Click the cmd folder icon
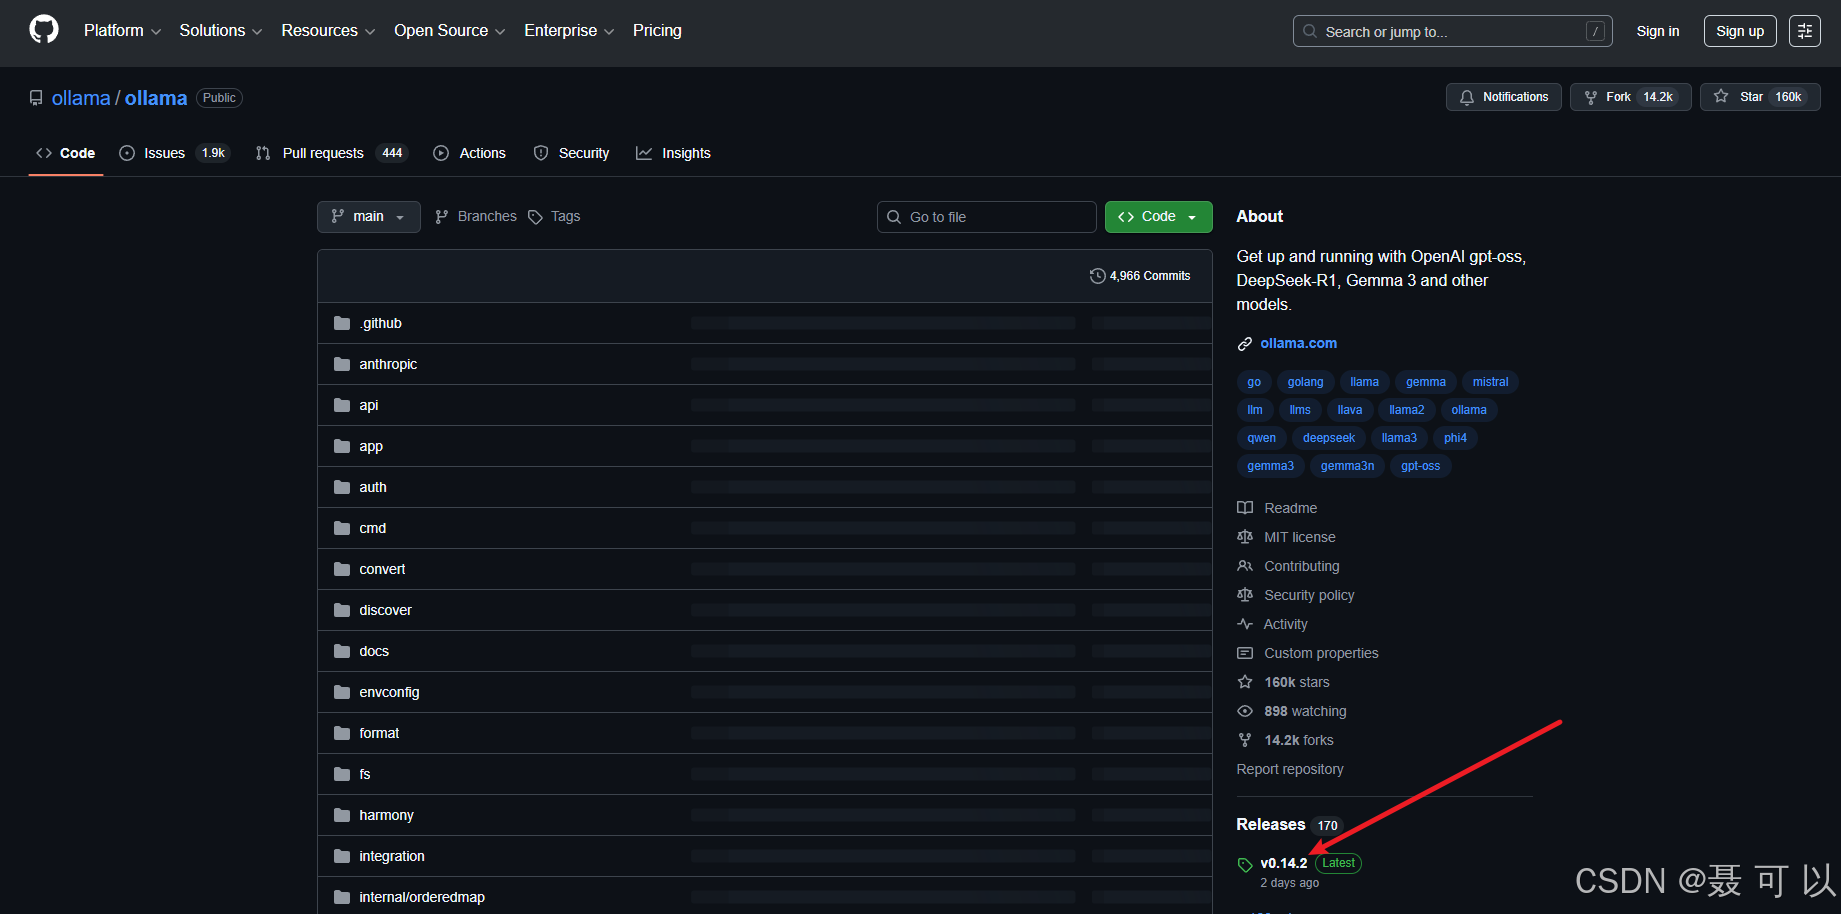Viewport: 1841px width, 914px height. (342, 528)
